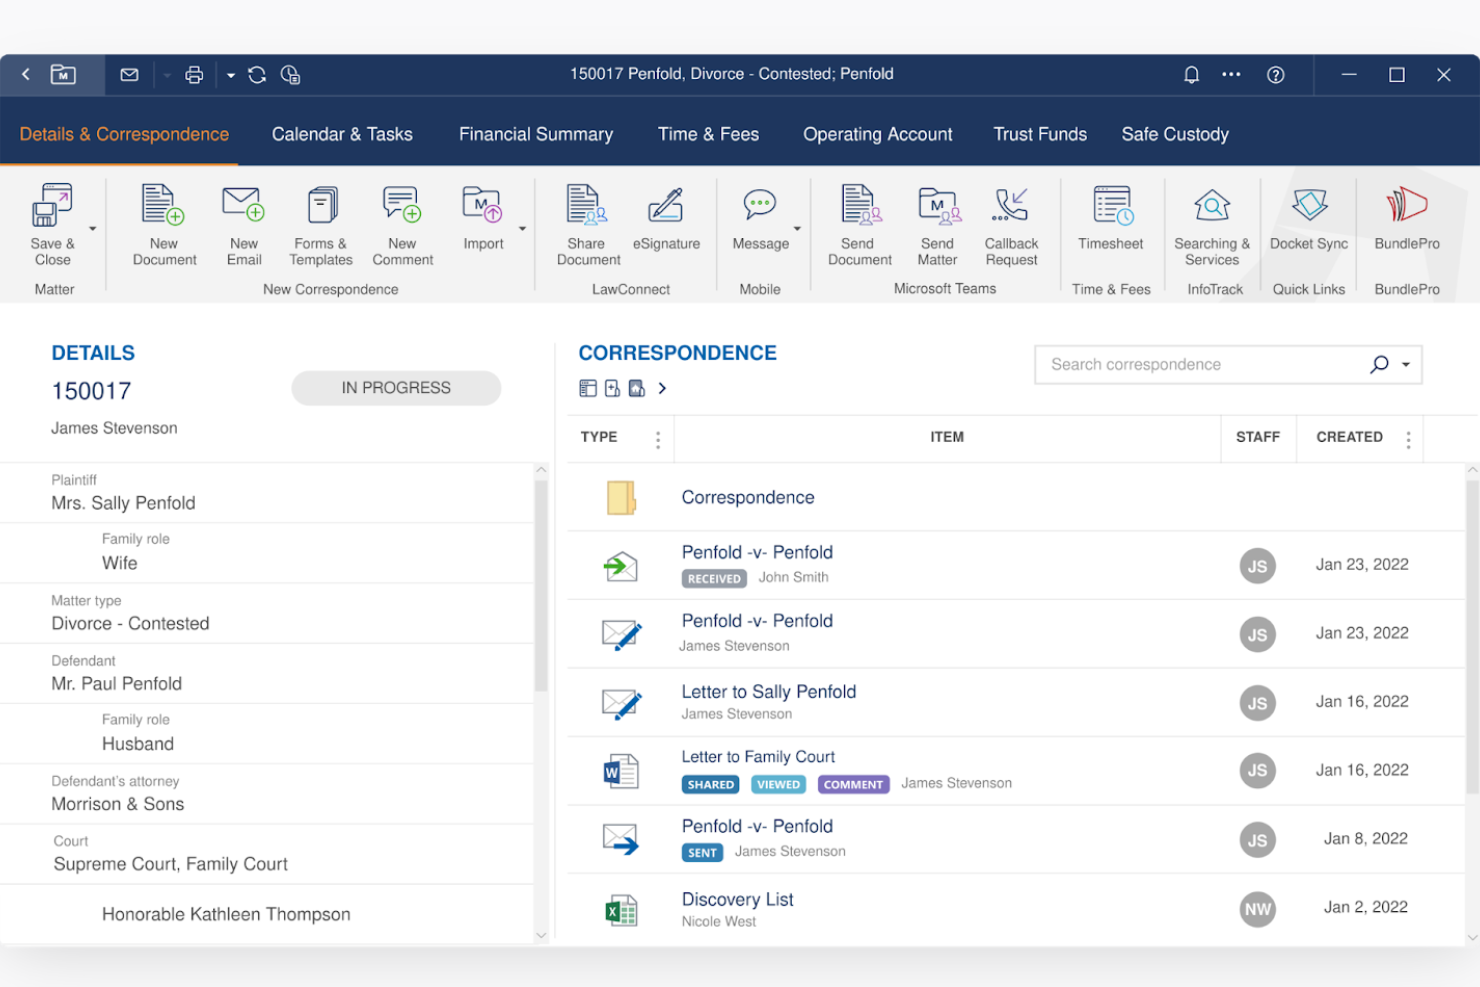Click the printer icon in the title bar
Image resolution: width=1480 pixels, height=987 pixels.
pos(194,74)
